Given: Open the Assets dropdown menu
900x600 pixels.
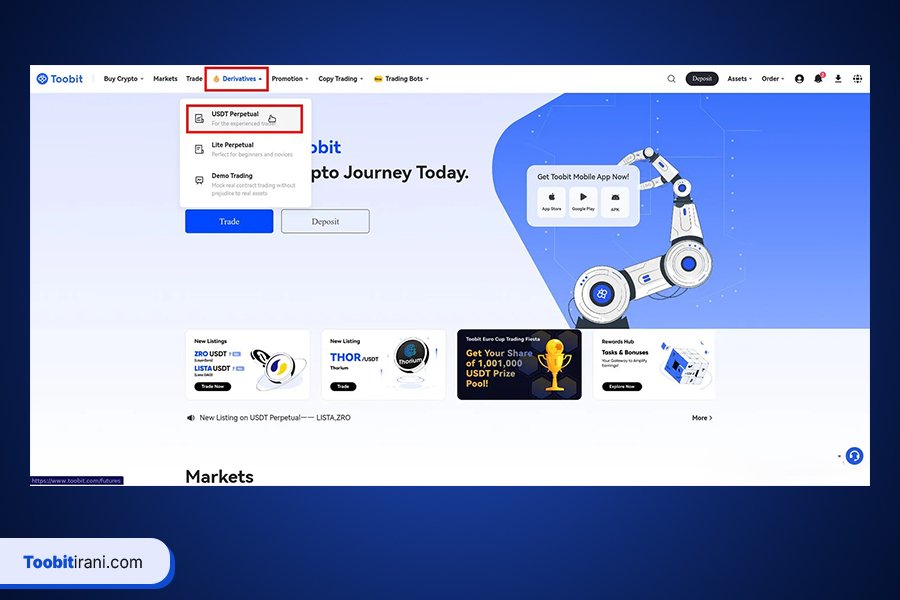Looking at the screenshot, I should pos(739,79).
